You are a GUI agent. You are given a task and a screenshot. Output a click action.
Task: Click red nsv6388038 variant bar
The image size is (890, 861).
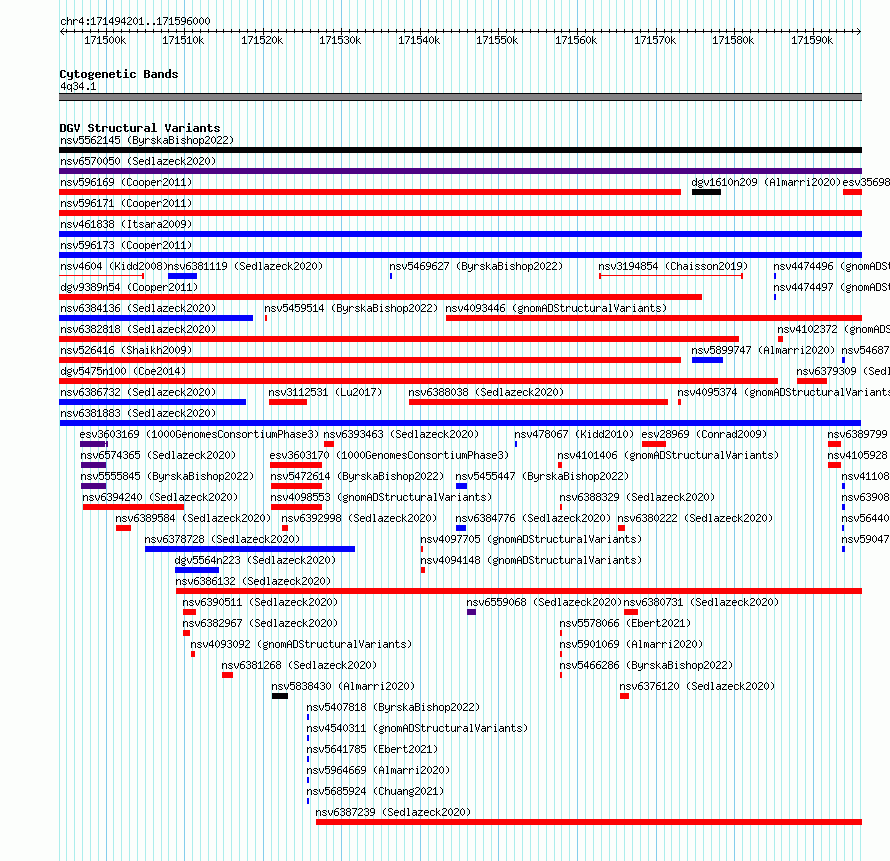click(x=538, y=402)
